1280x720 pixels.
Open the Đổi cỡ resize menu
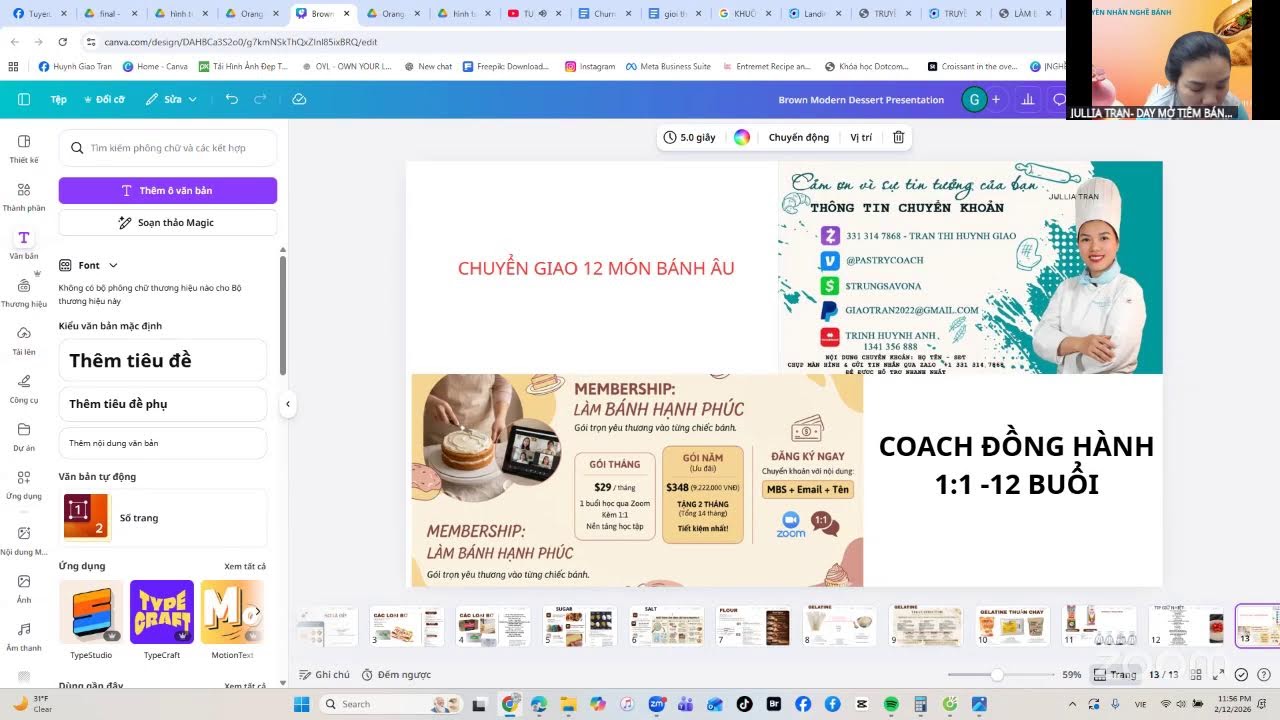(x=105, y=99)
